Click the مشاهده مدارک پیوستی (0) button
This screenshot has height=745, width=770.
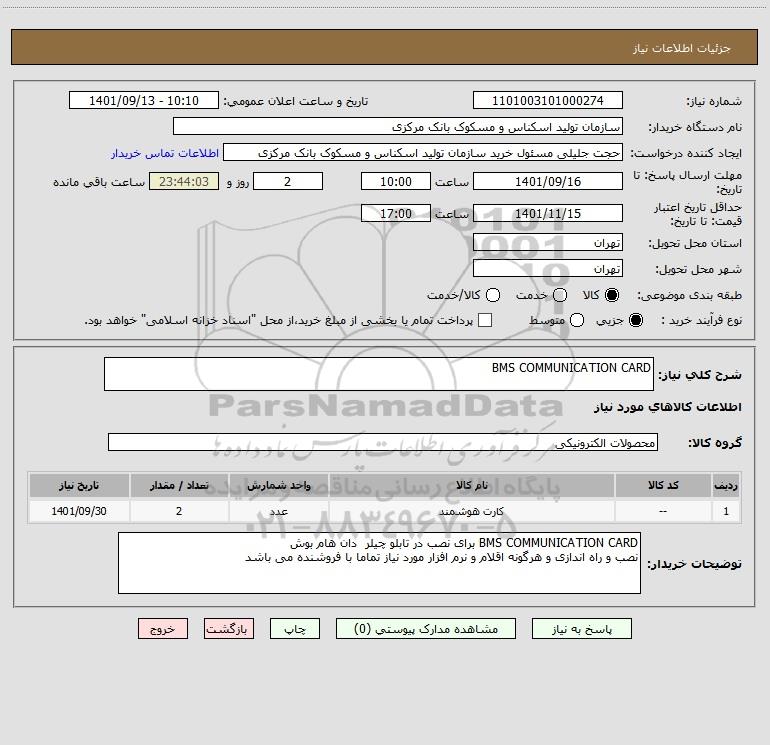[x=426, y=629]
